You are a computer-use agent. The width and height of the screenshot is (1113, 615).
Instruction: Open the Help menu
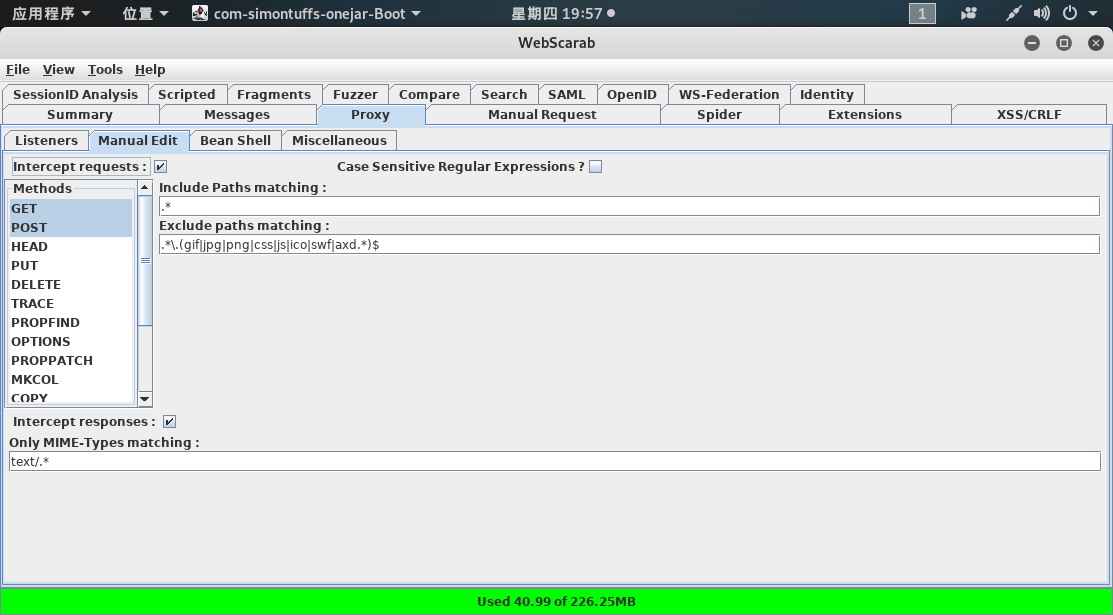[x=150, y=70]
